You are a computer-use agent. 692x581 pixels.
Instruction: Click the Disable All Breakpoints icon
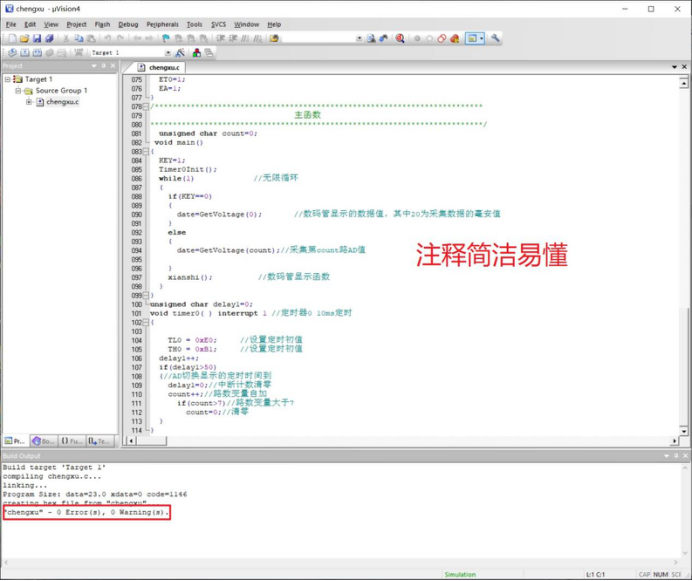(442, 38)
